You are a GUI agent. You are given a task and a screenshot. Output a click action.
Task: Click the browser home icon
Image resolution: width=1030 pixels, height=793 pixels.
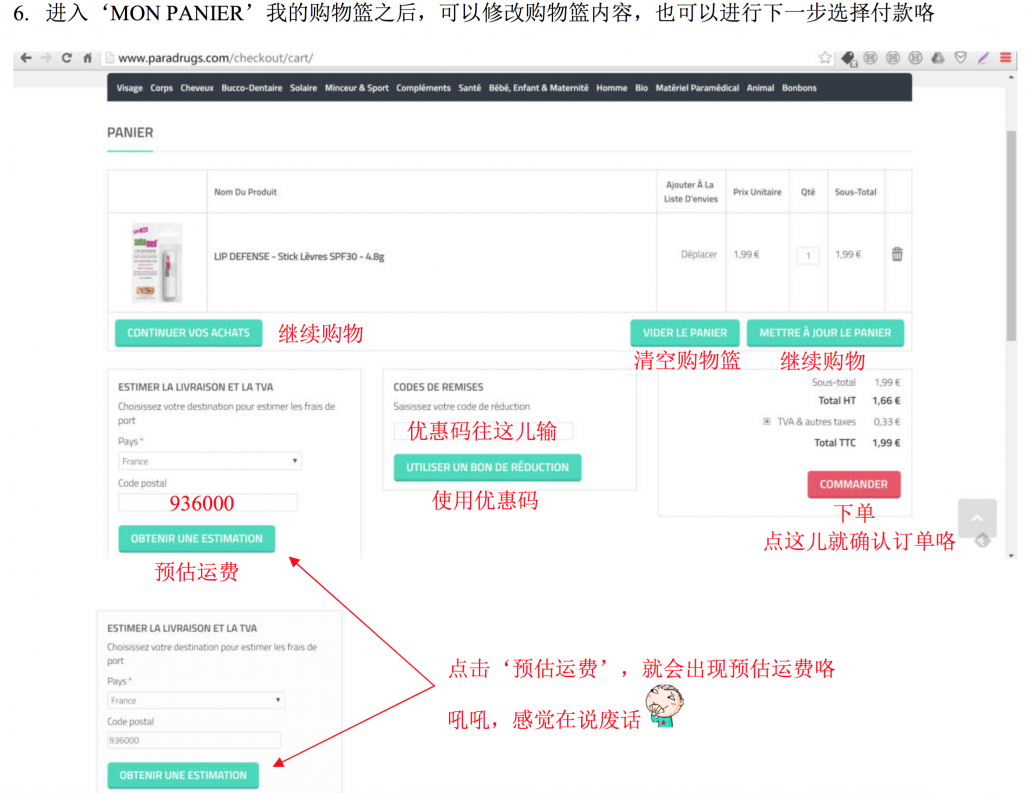point(88,58)
